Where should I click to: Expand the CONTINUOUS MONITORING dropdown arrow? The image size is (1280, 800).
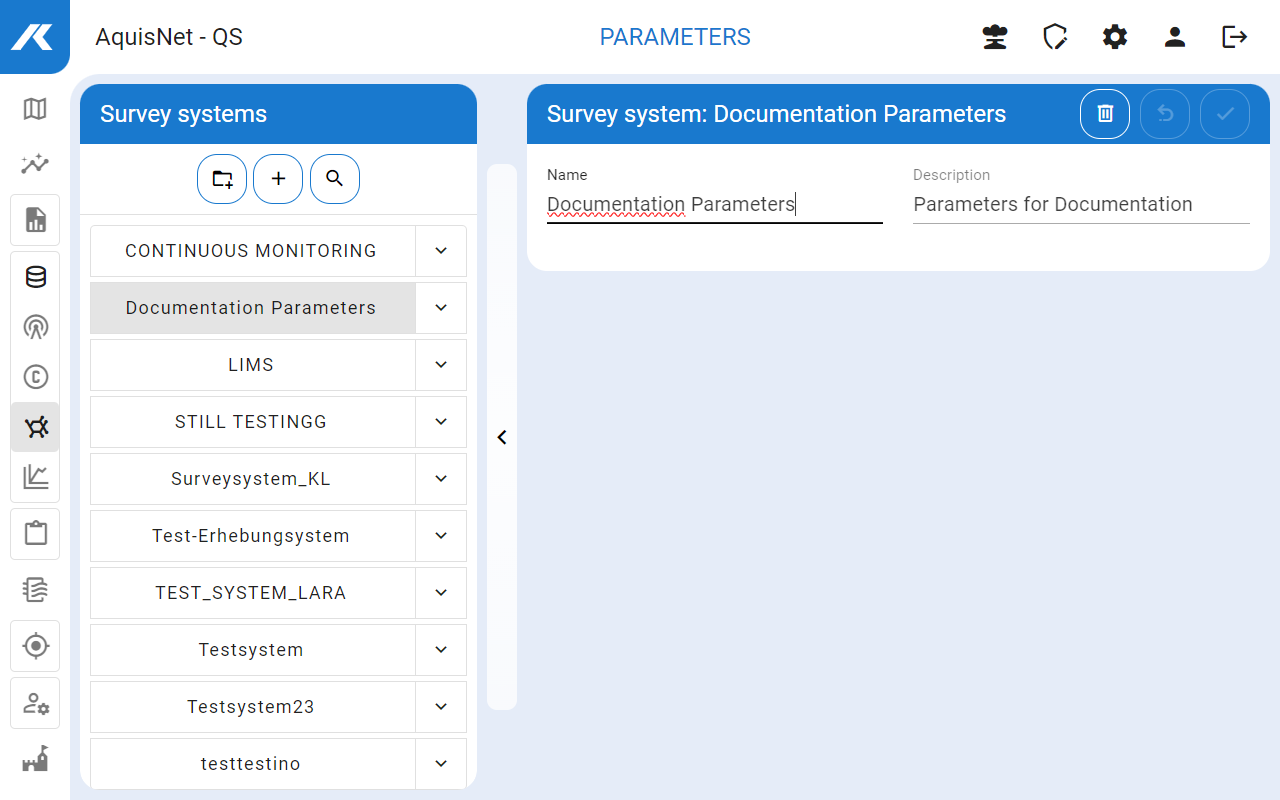tap(441, 251)
